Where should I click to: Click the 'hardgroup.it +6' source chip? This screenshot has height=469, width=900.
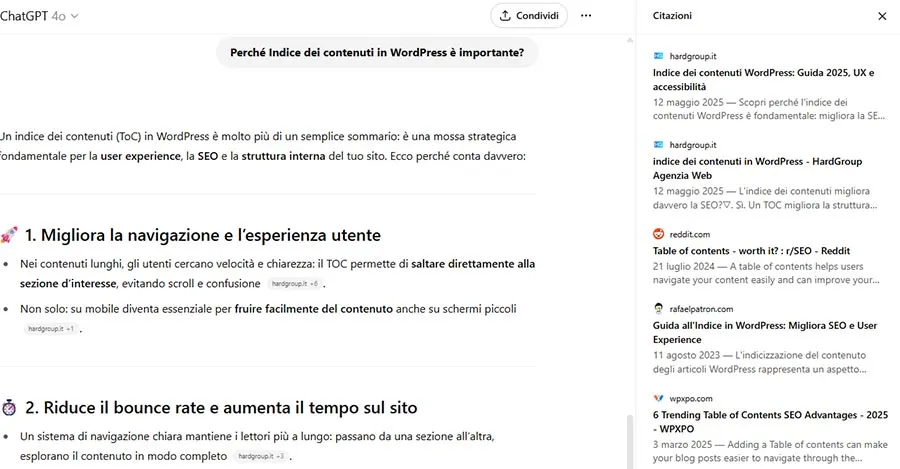click(x=294, y=284)
